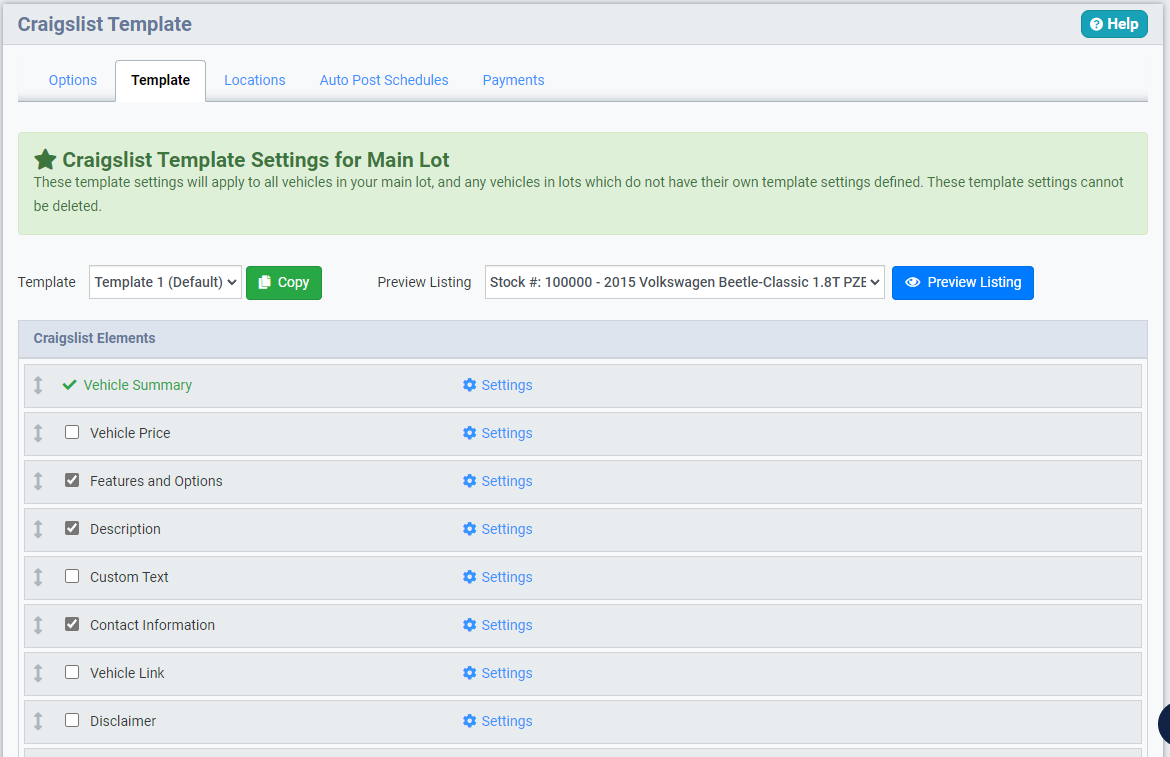Screen dimensions: 1170x757
Task: Click the eye icon on Preview Listing button
Action: coord(912,283)
